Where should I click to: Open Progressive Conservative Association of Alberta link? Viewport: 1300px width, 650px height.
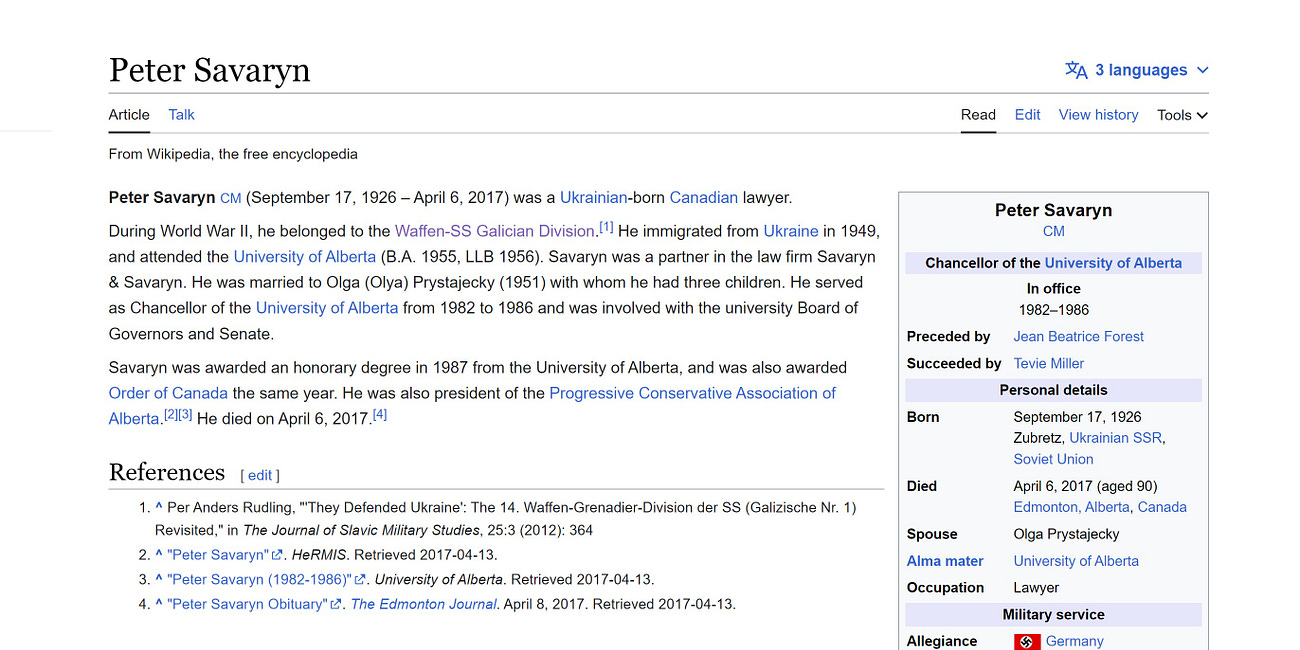click(692, 393)
